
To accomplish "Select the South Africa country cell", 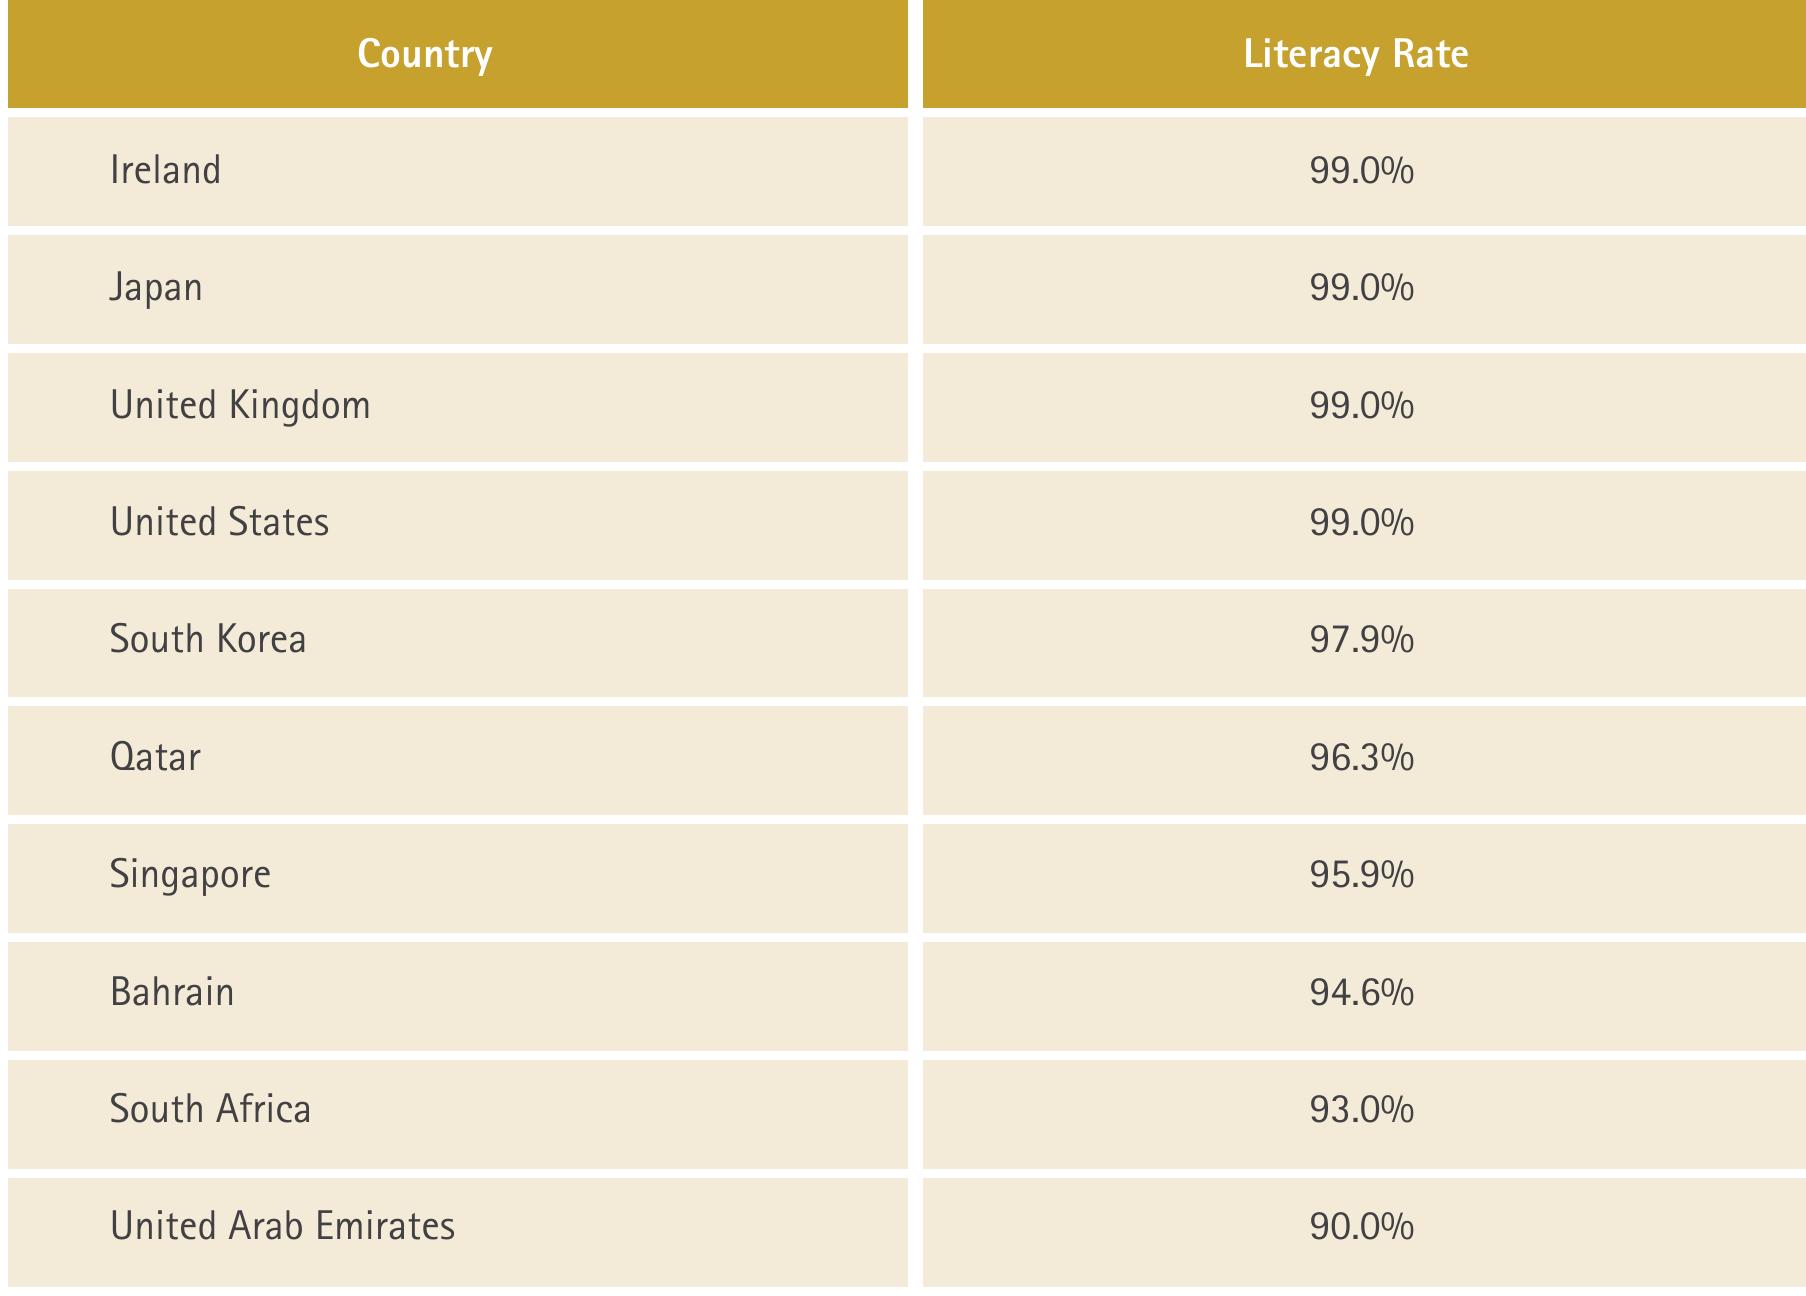I will 457,1114.
